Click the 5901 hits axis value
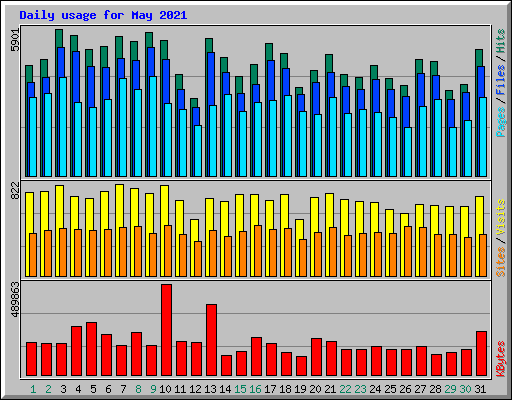The height and width of the screenshot is (400, 512). [15, 40]
